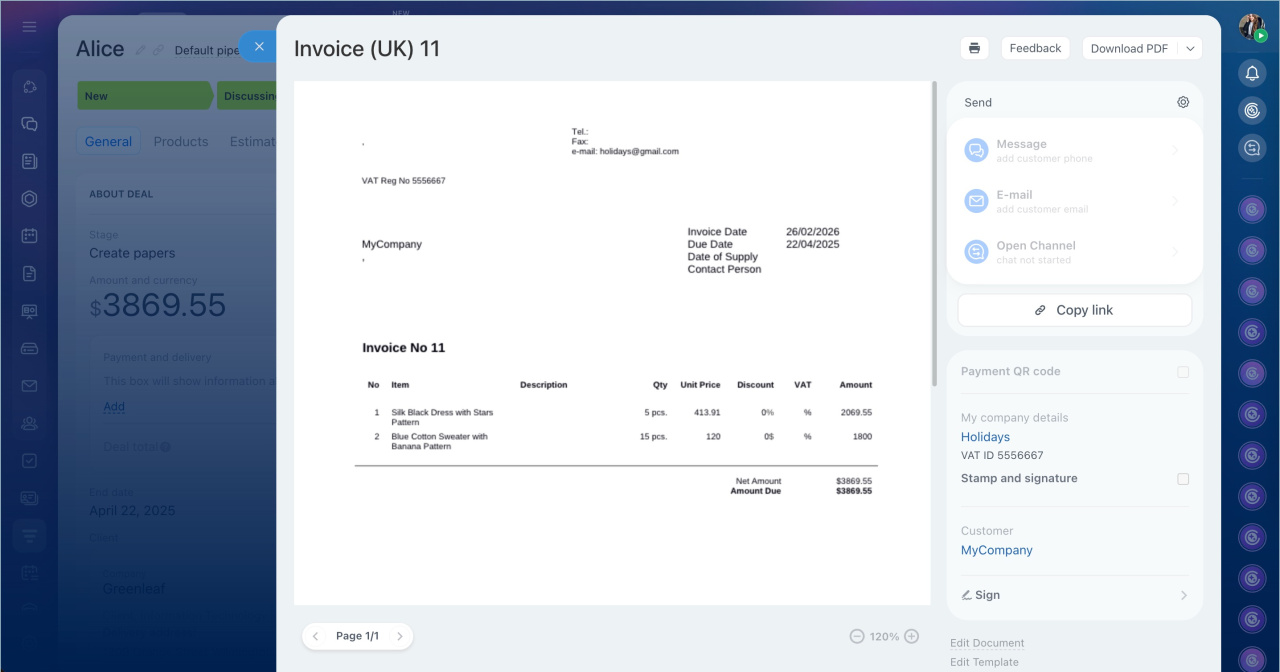Zoom out the invoice preview
The width and height of the screenshot is (1280, 672).
coord(857,636)
